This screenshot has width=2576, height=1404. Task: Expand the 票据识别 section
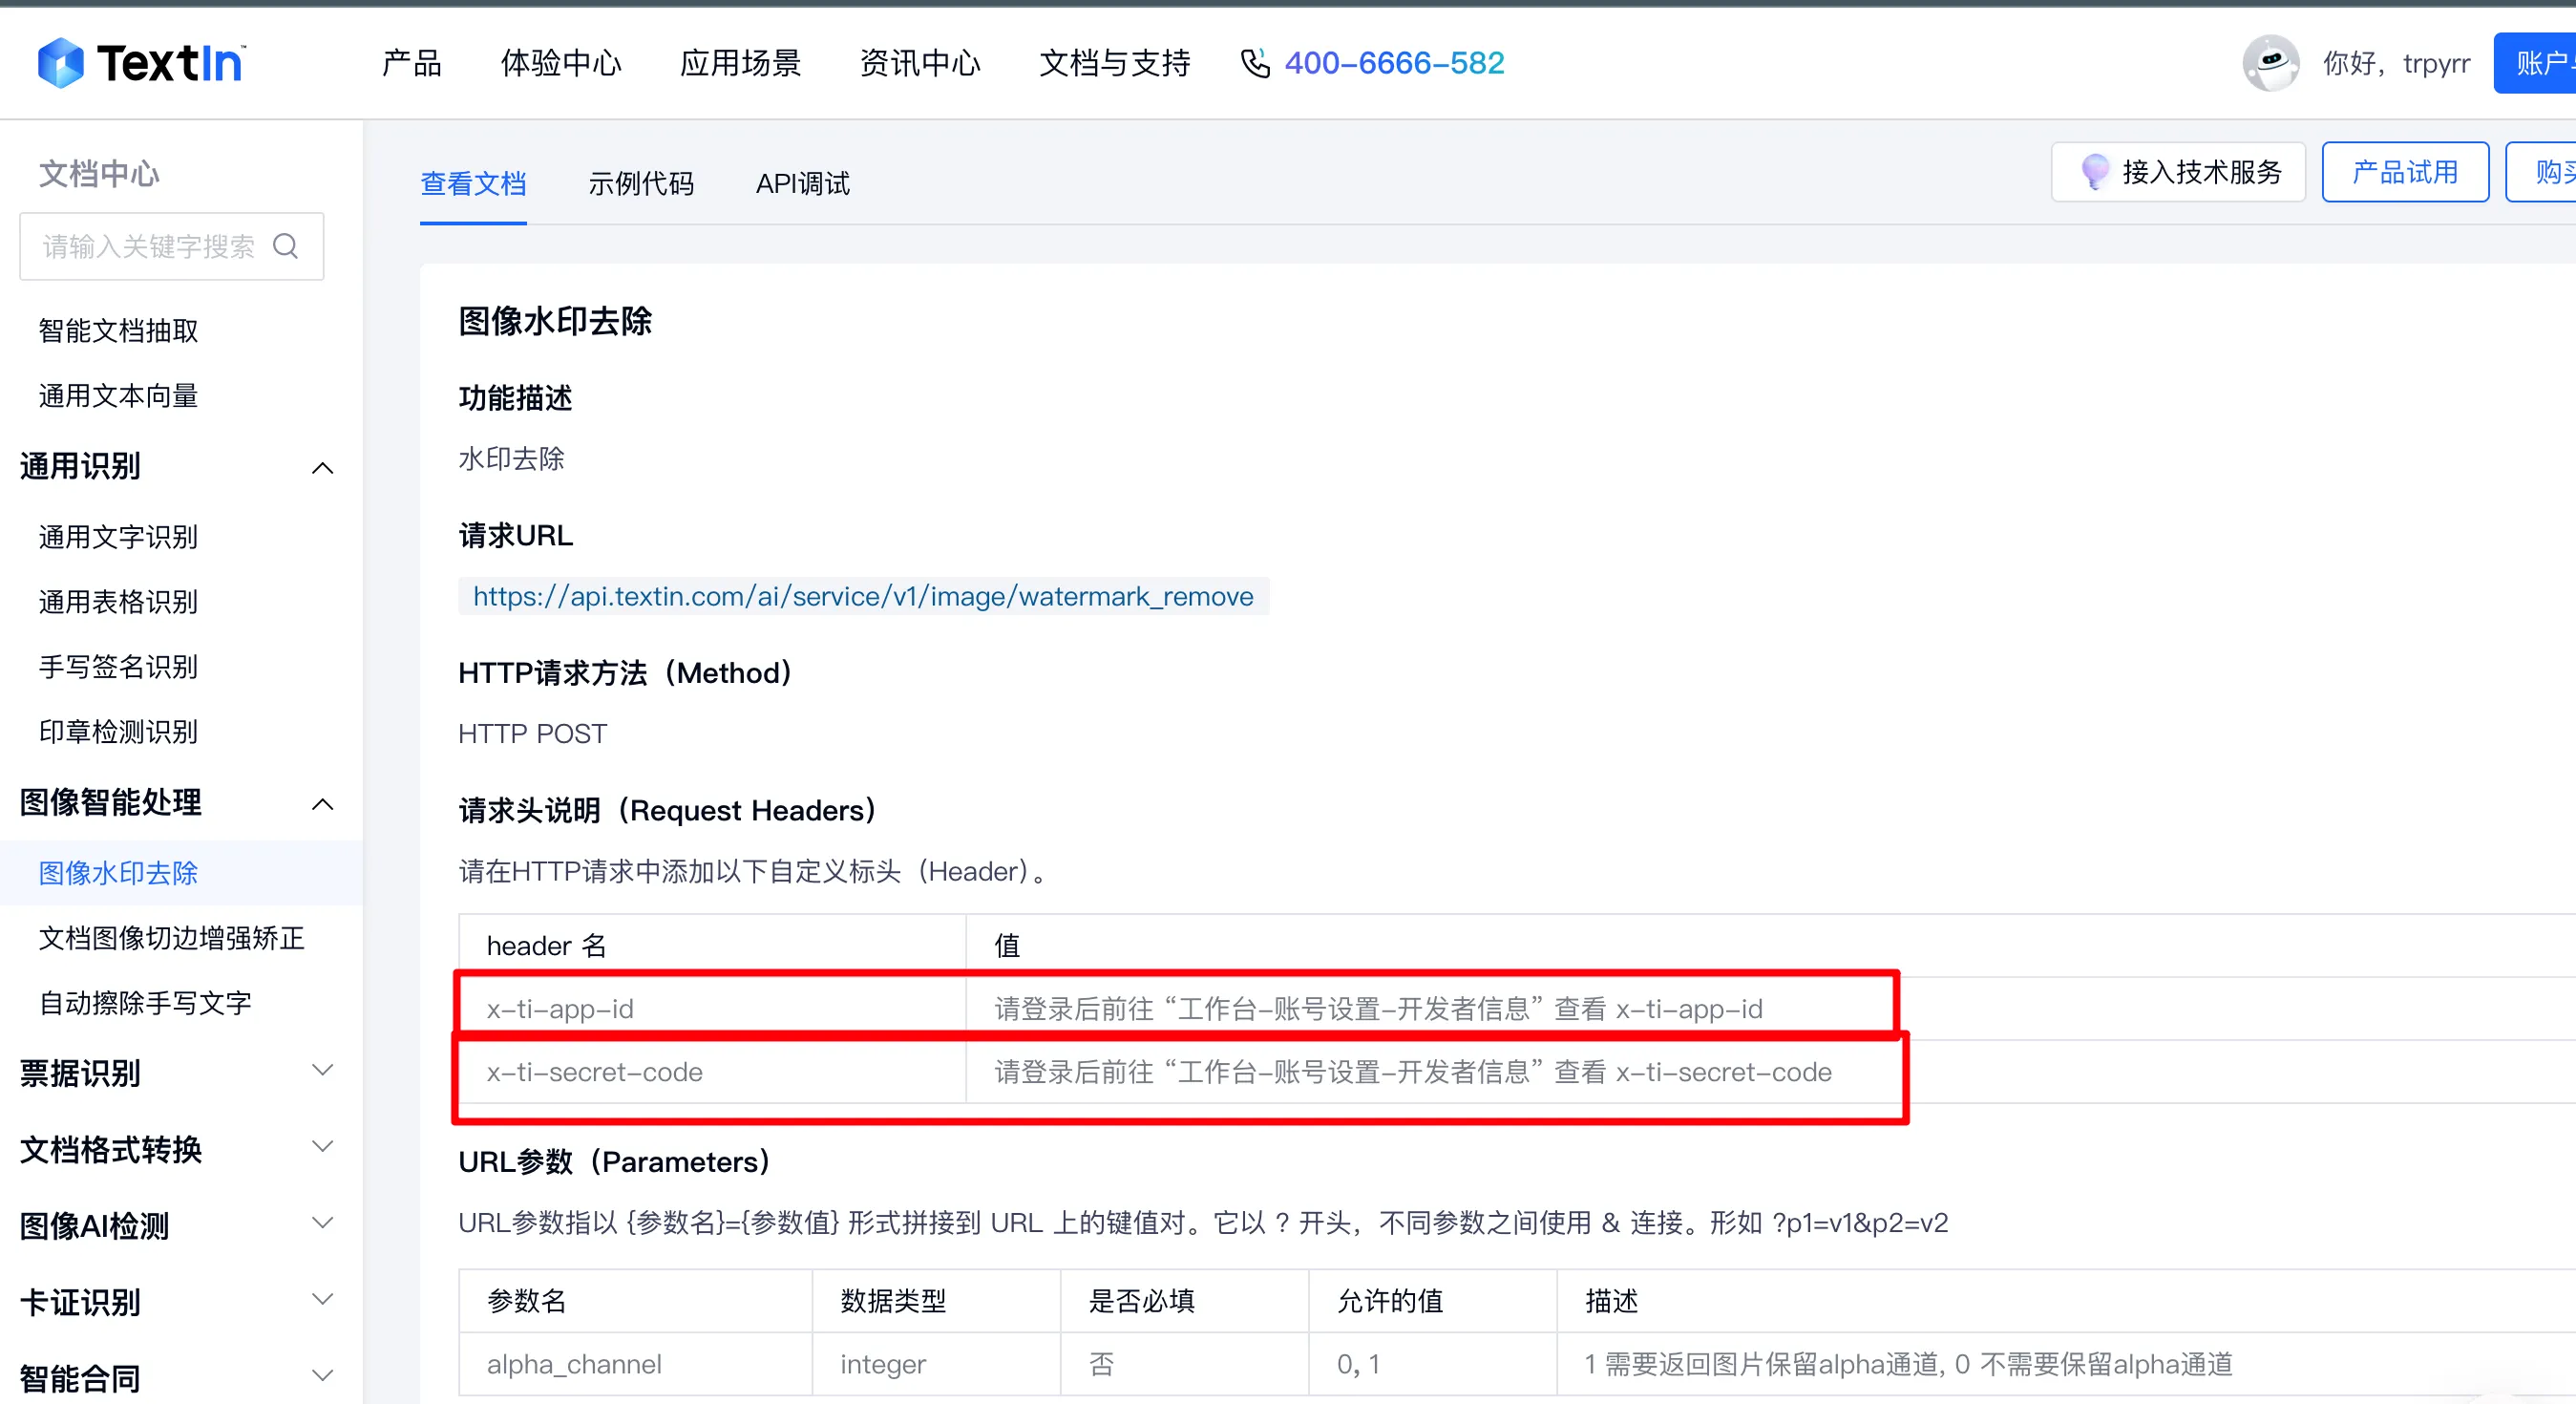tap(322, 1071)
